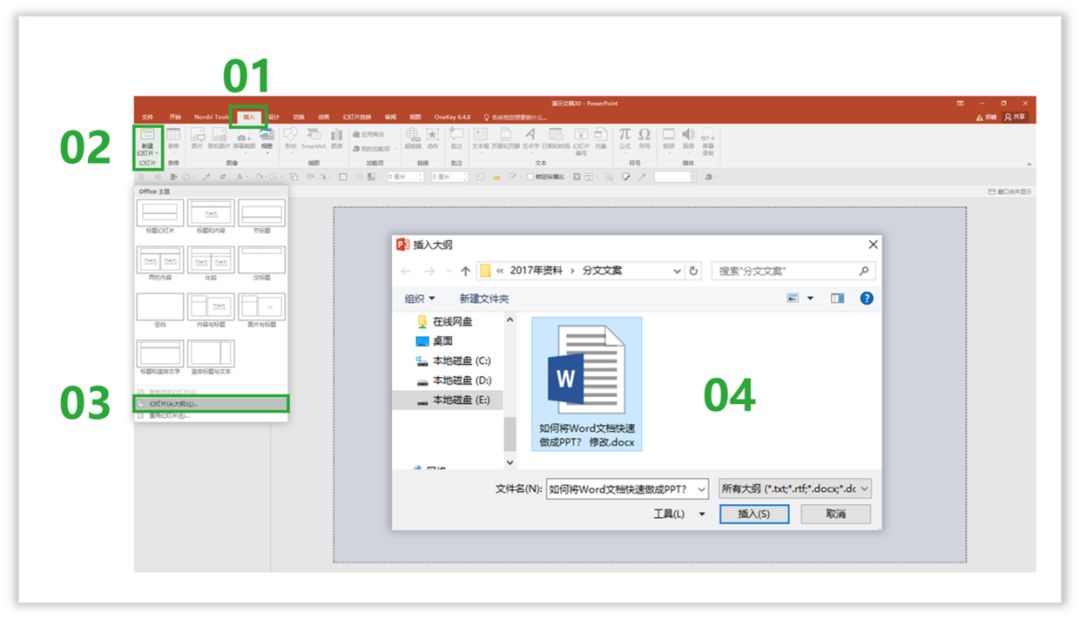Image resolution: width=1080 pixels, height=619 pixels.
Task: Click the Symbol (符号) omega icon
Action: coord(644,138)
